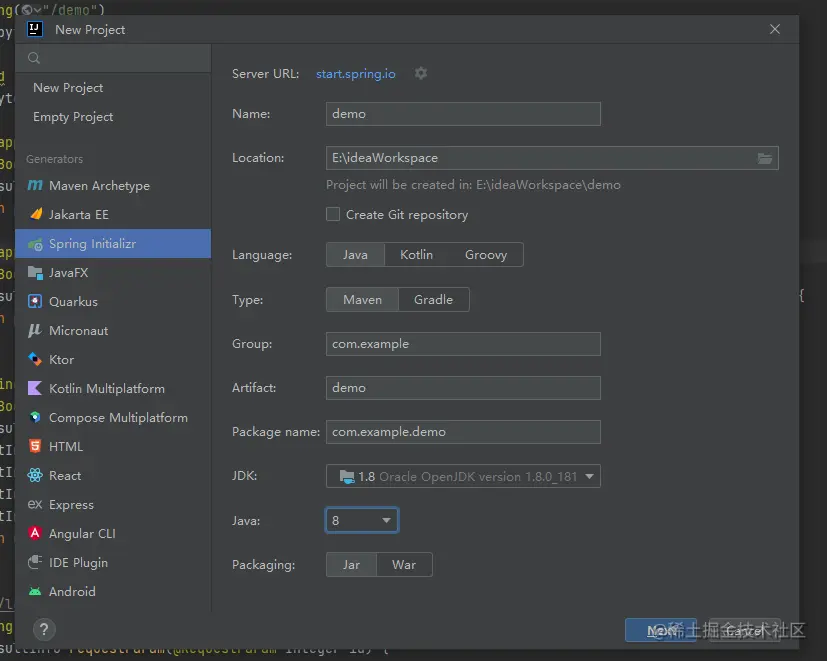
Task: Enable Create Git repository checkbox
Action: pos(333,214)
